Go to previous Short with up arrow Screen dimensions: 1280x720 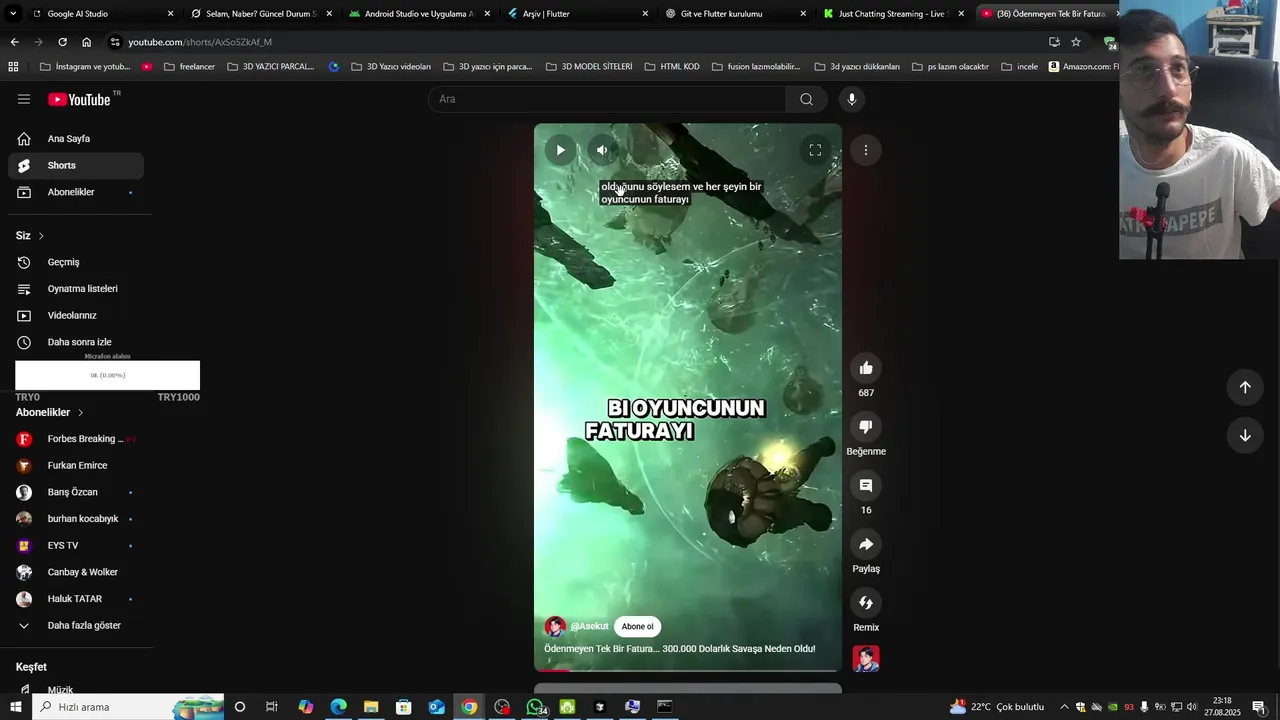coord(1245,387)
